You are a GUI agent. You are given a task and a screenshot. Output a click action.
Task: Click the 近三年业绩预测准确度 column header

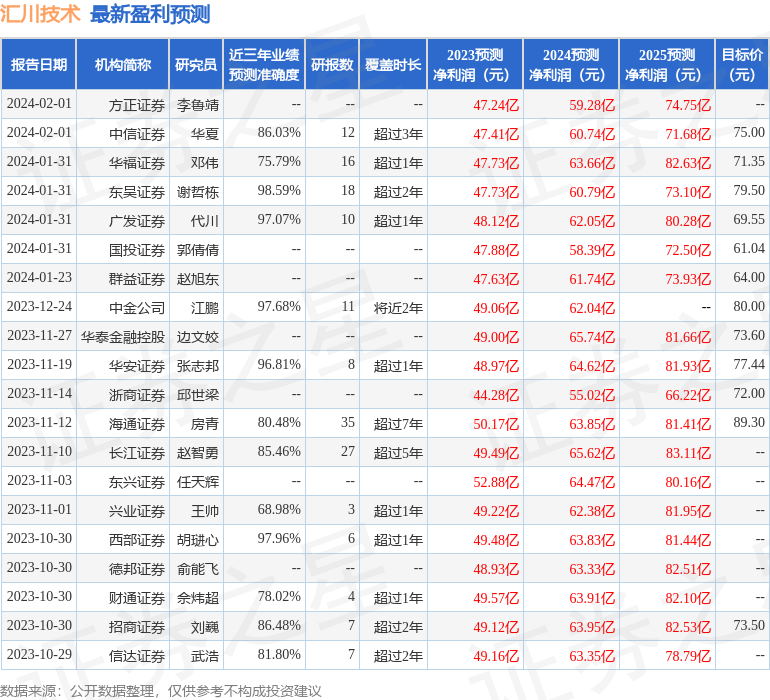264,65
